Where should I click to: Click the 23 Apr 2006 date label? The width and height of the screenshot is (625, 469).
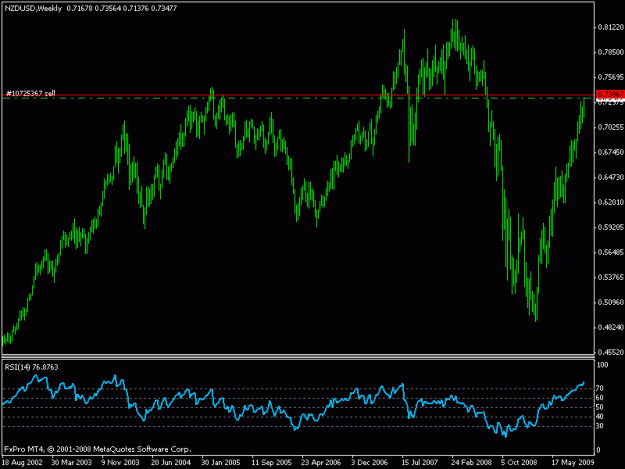(321, 463)
